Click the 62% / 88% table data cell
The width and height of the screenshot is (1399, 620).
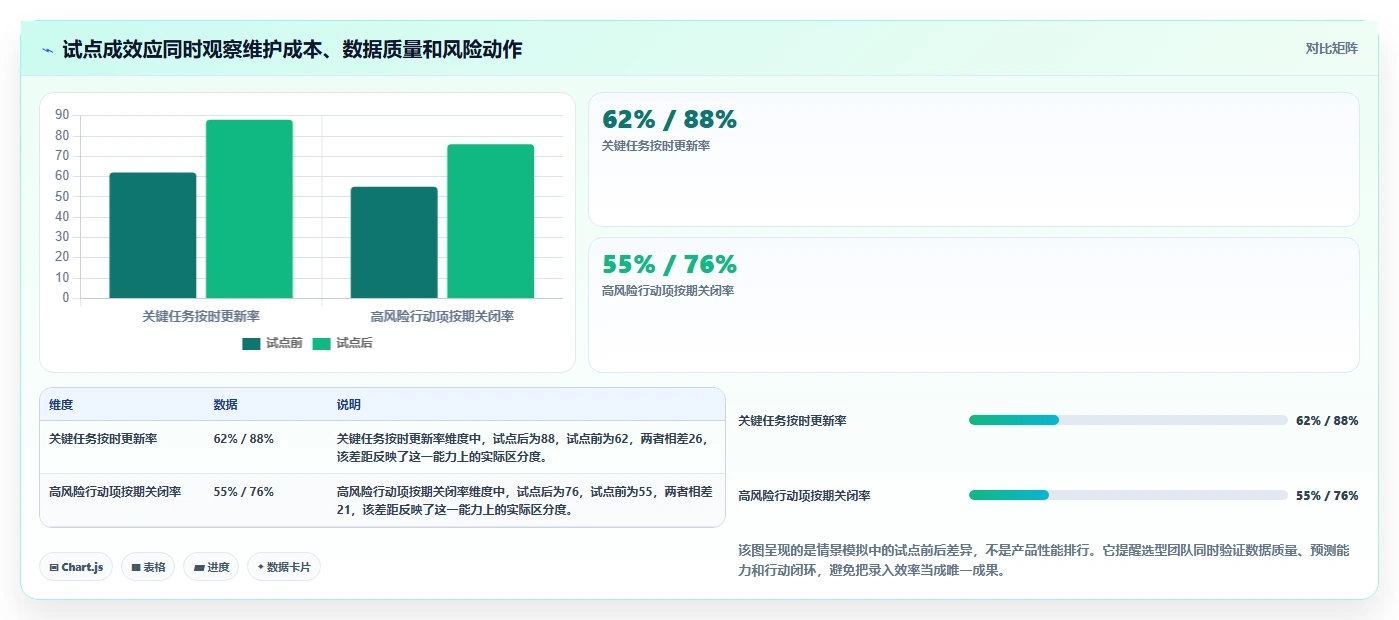coord(243,439)
